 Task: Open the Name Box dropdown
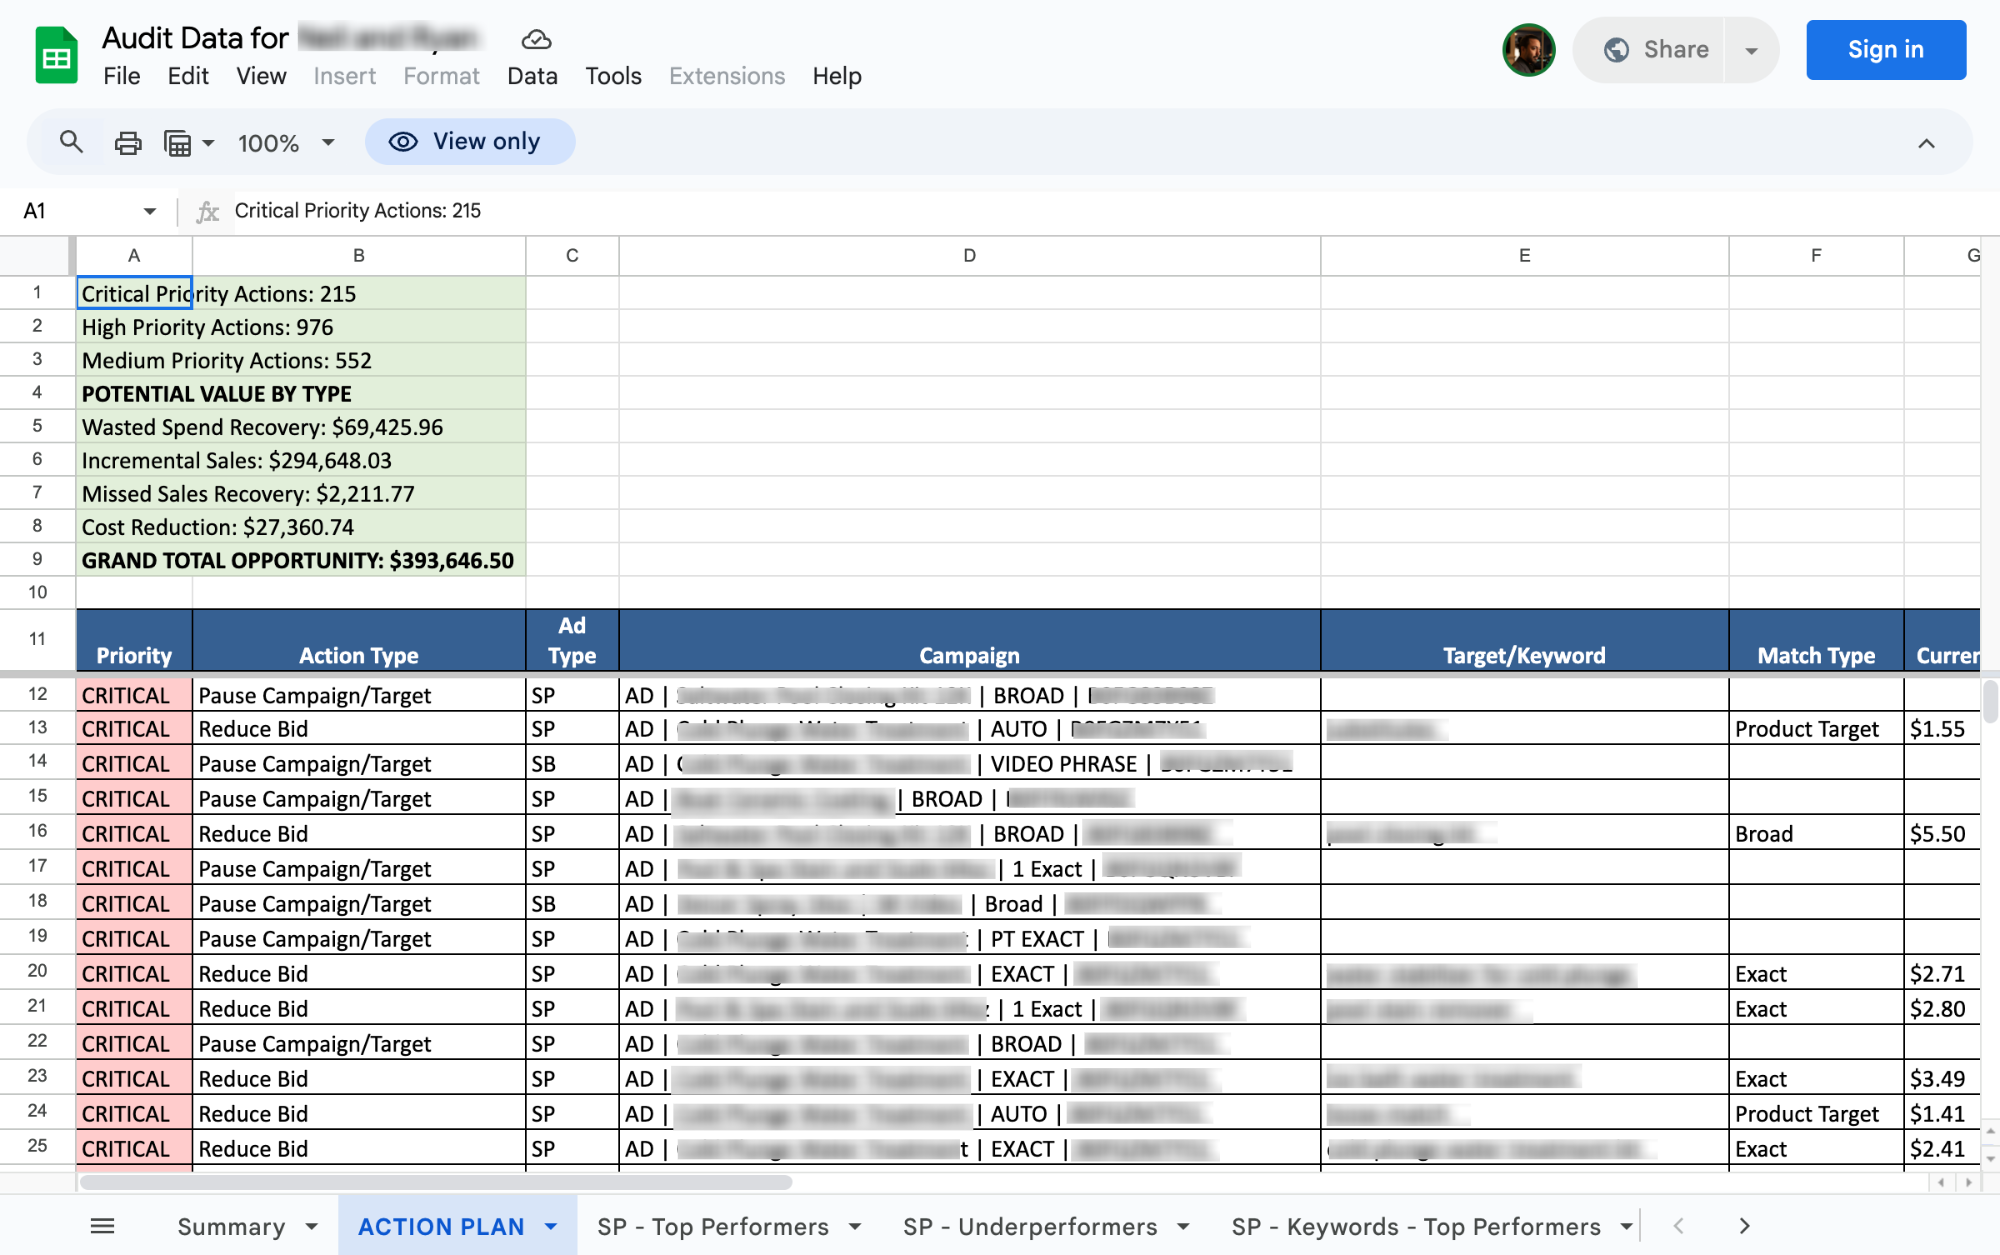148,210
